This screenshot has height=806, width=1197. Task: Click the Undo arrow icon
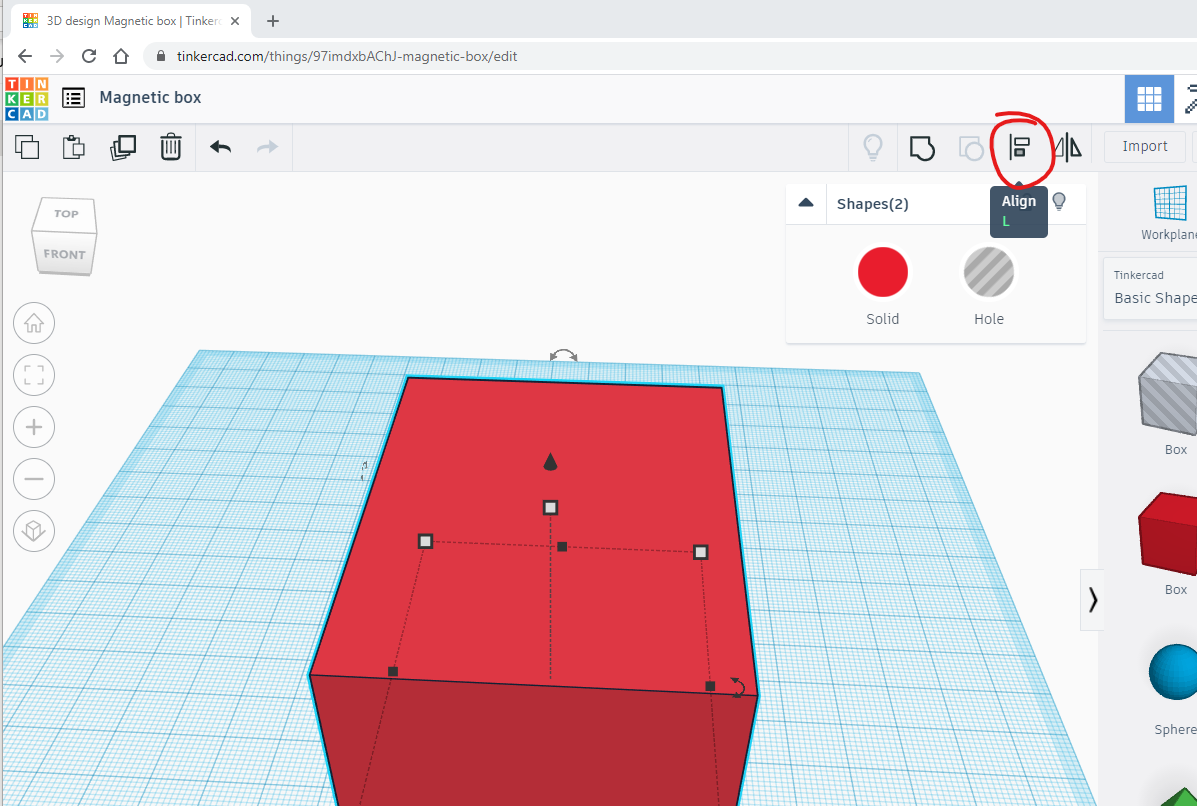(x=221, y=146)
